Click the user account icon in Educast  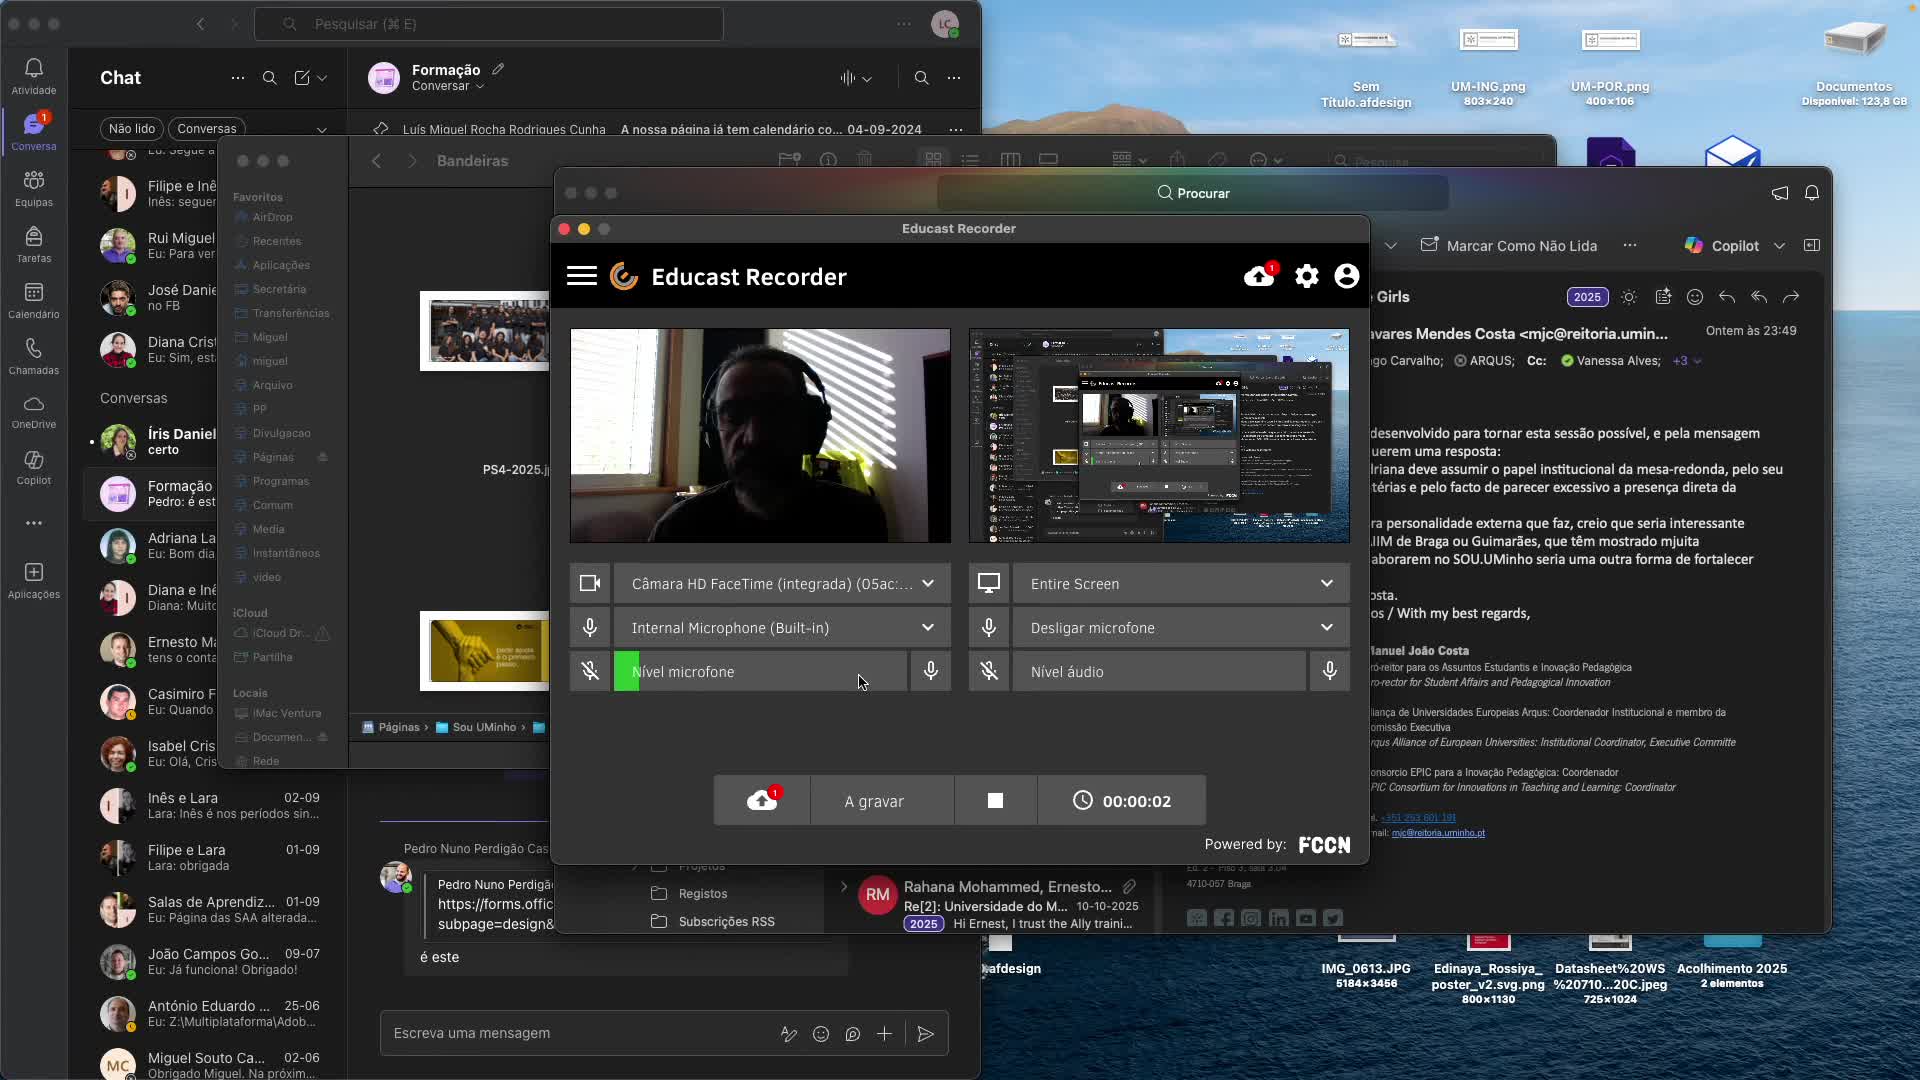[1346, 277]
